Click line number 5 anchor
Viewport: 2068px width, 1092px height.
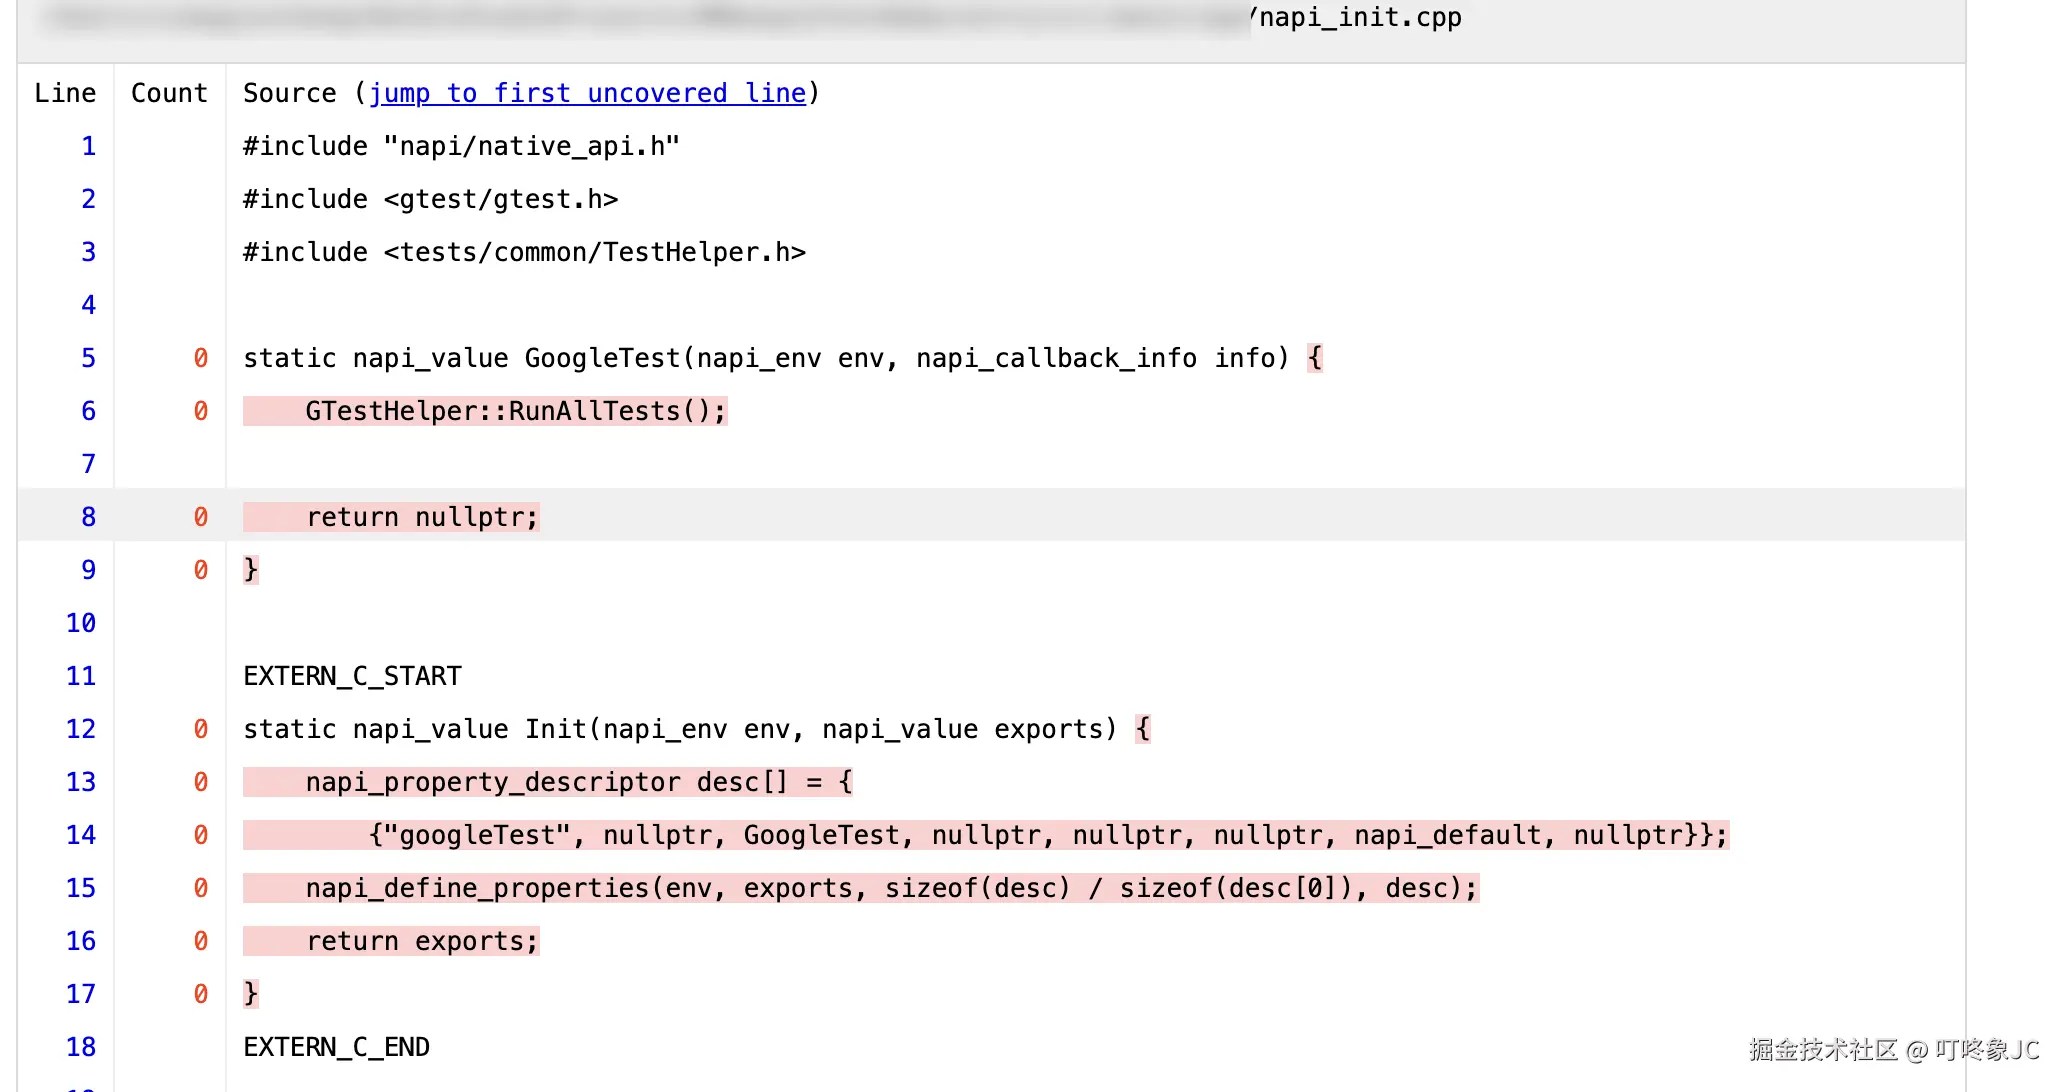tap(88, 357)
